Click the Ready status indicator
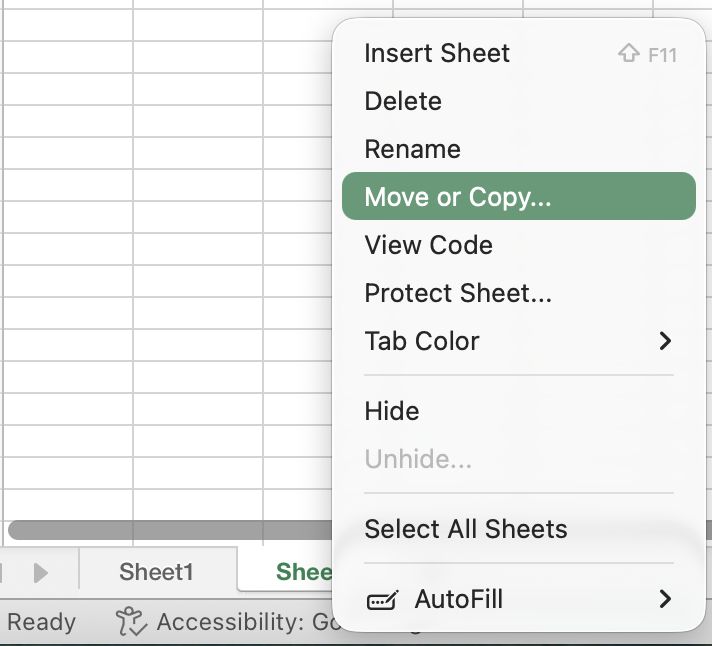712x646 pixels. pos(41,622)
